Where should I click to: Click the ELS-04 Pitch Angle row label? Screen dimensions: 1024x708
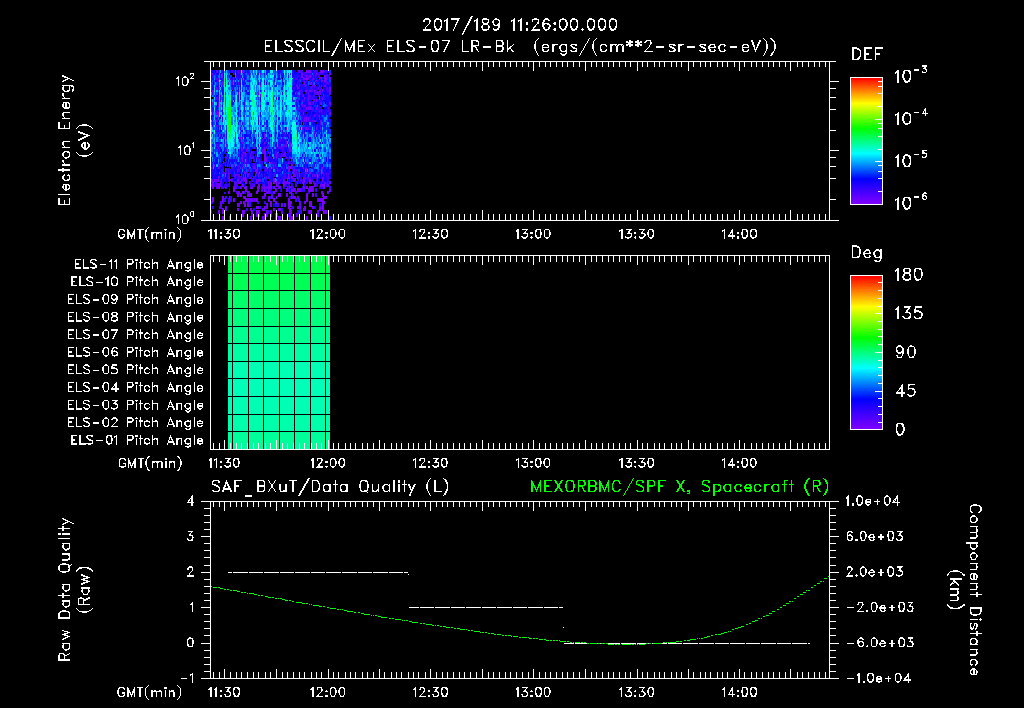(136, 387)
